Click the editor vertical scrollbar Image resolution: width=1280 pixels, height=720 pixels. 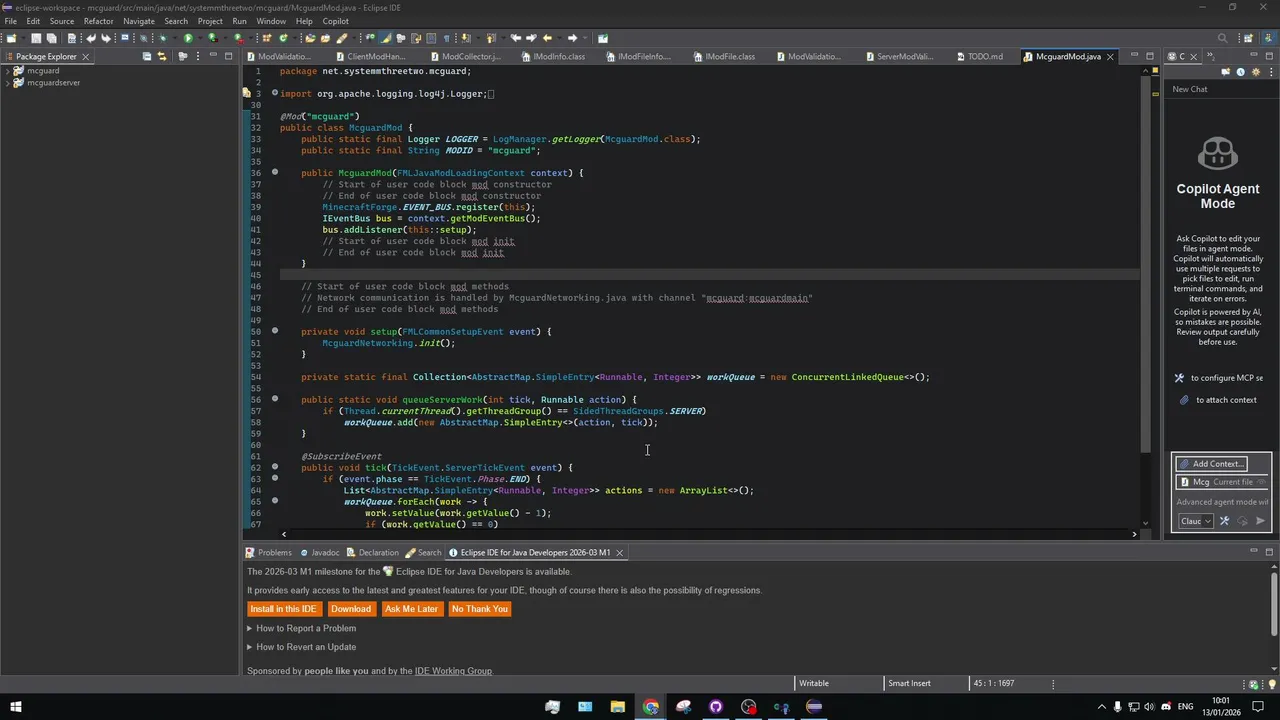point(1146,265)
